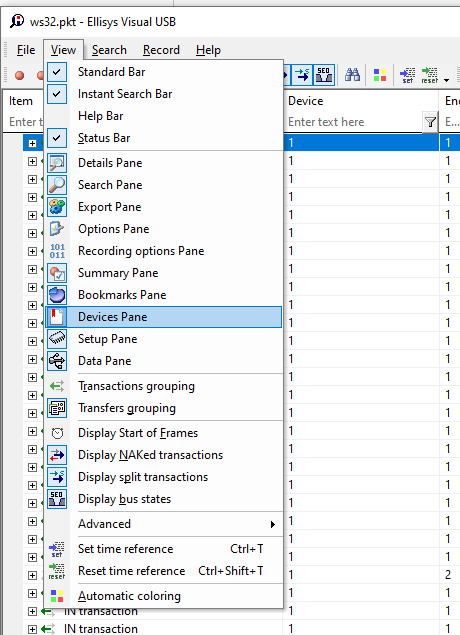Expand the last IN transaction row
The height and width of the screenshot is (635, 460).
(32, 629)
